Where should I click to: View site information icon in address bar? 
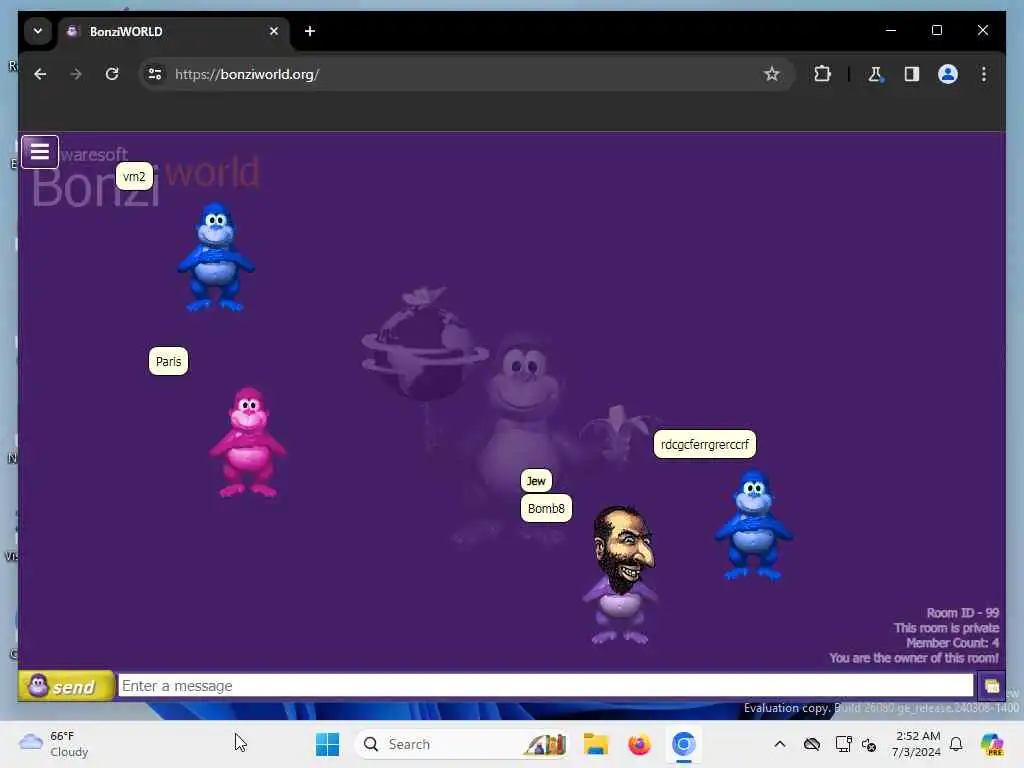coord(155,74)
